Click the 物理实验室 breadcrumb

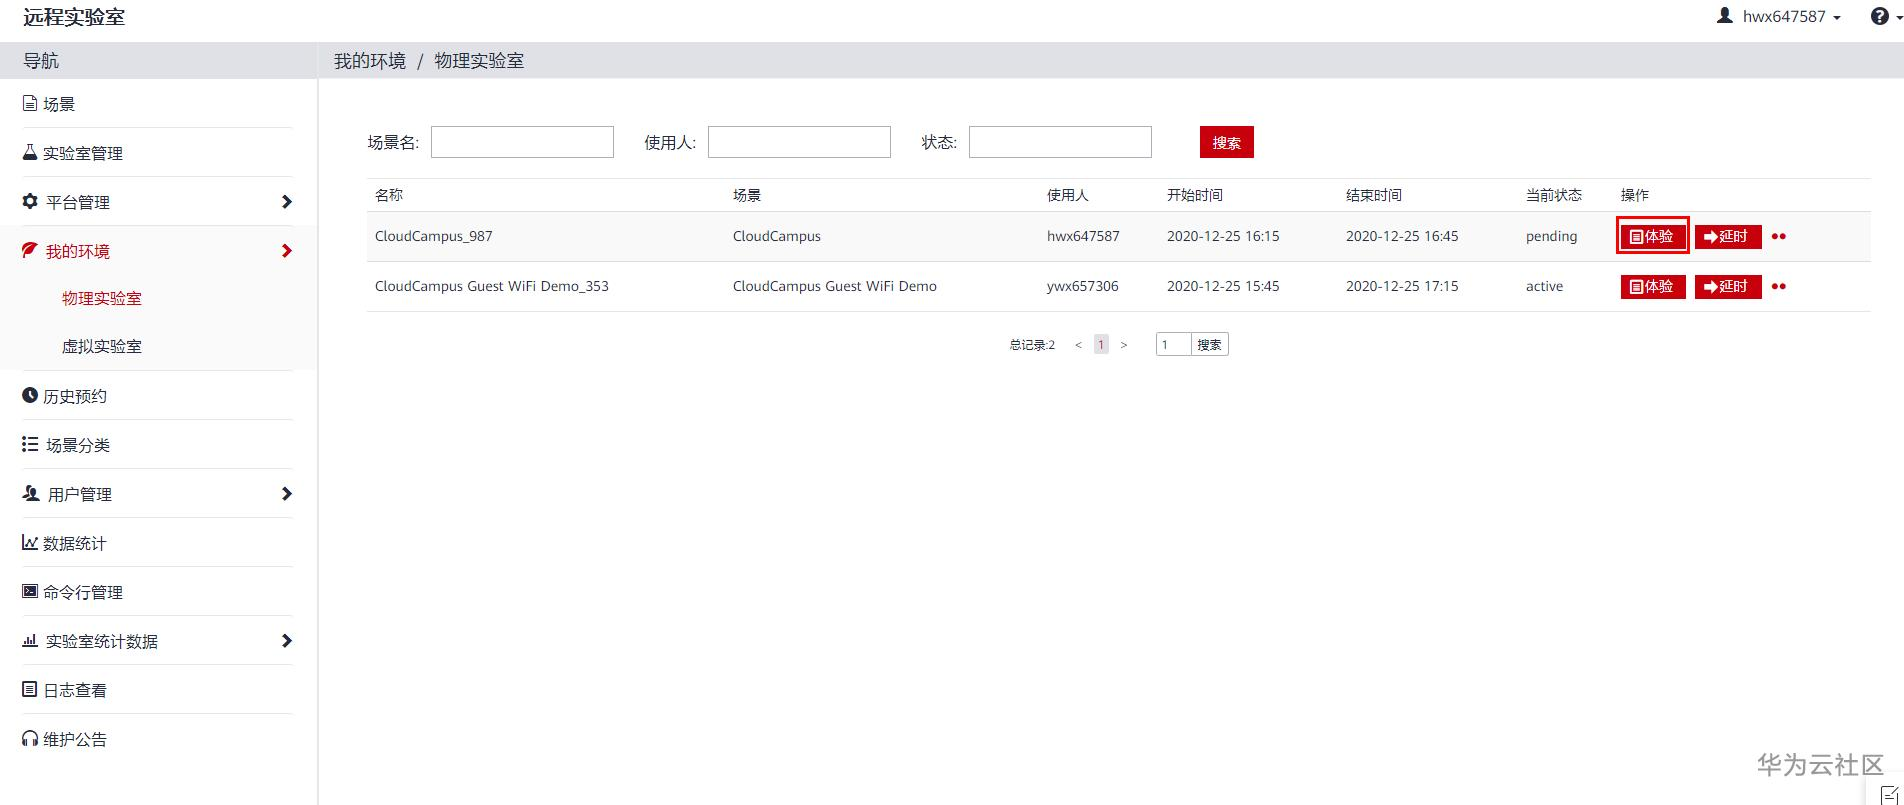[x=479, y=61]
